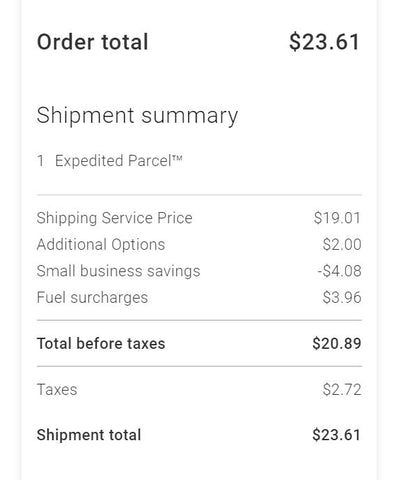The width and height of the screenshot is (403, 480).
Task: Click the Shipping Service Price label
Action: (x=114, y=218)
